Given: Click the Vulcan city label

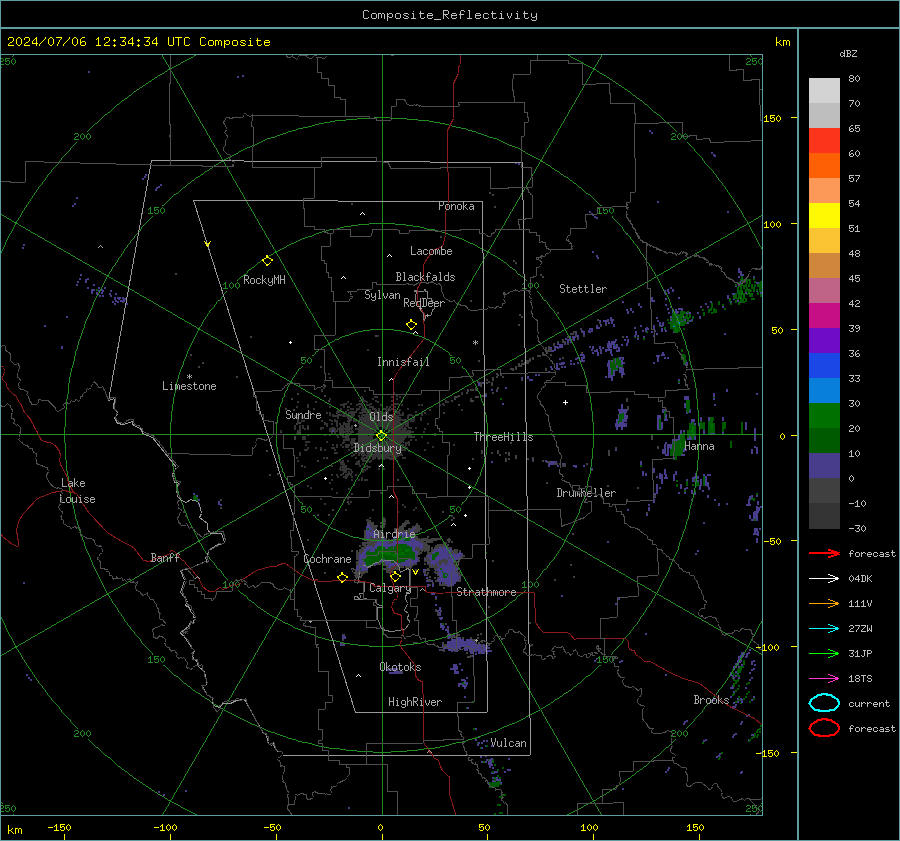Looking at the screenshot, I should [x=508, y=743].
